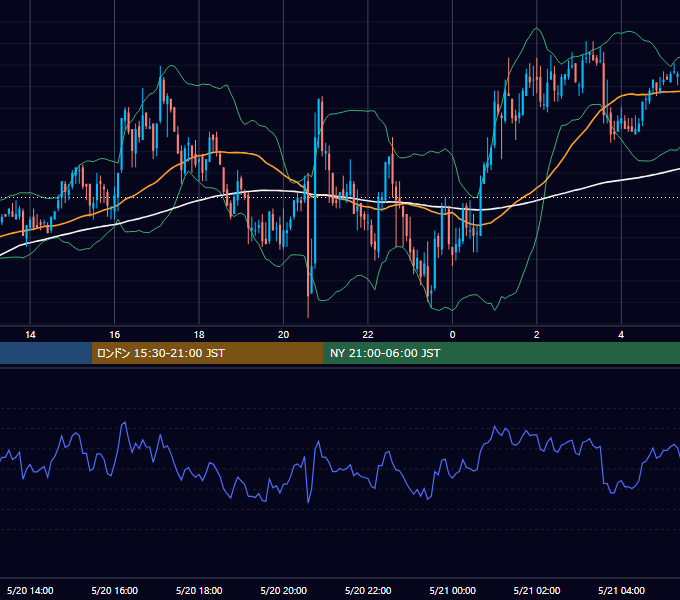
Task: Select the NY 21:00-06:00 JST session bar
Action: 502,353
